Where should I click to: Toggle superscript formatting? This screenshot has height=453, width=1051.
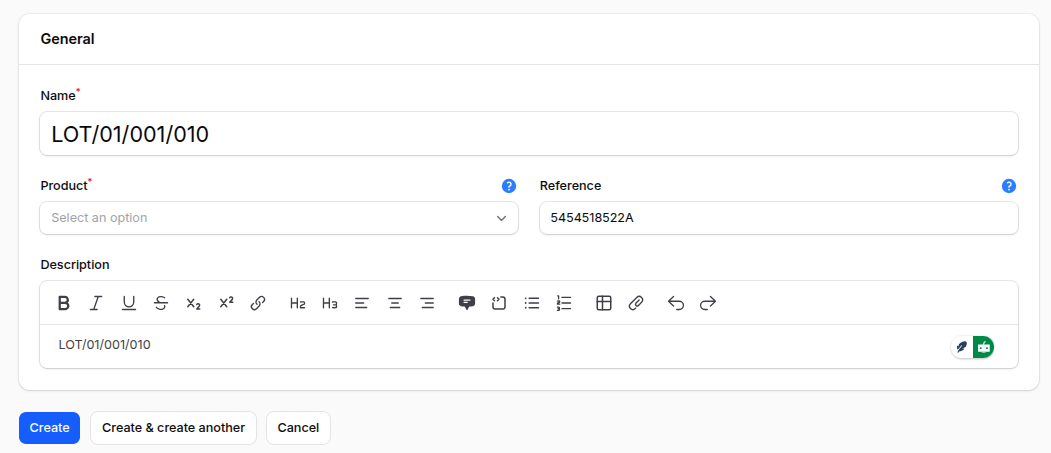click(226, 303)
